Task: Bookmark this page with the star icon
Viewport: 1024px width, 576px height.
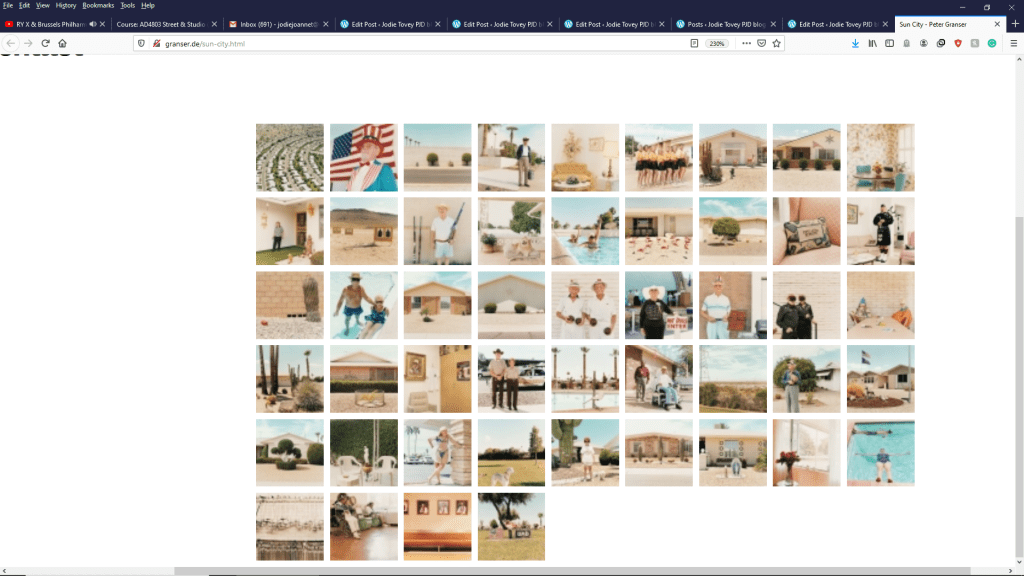Action: pyautogui.click(x=777, y=43)
